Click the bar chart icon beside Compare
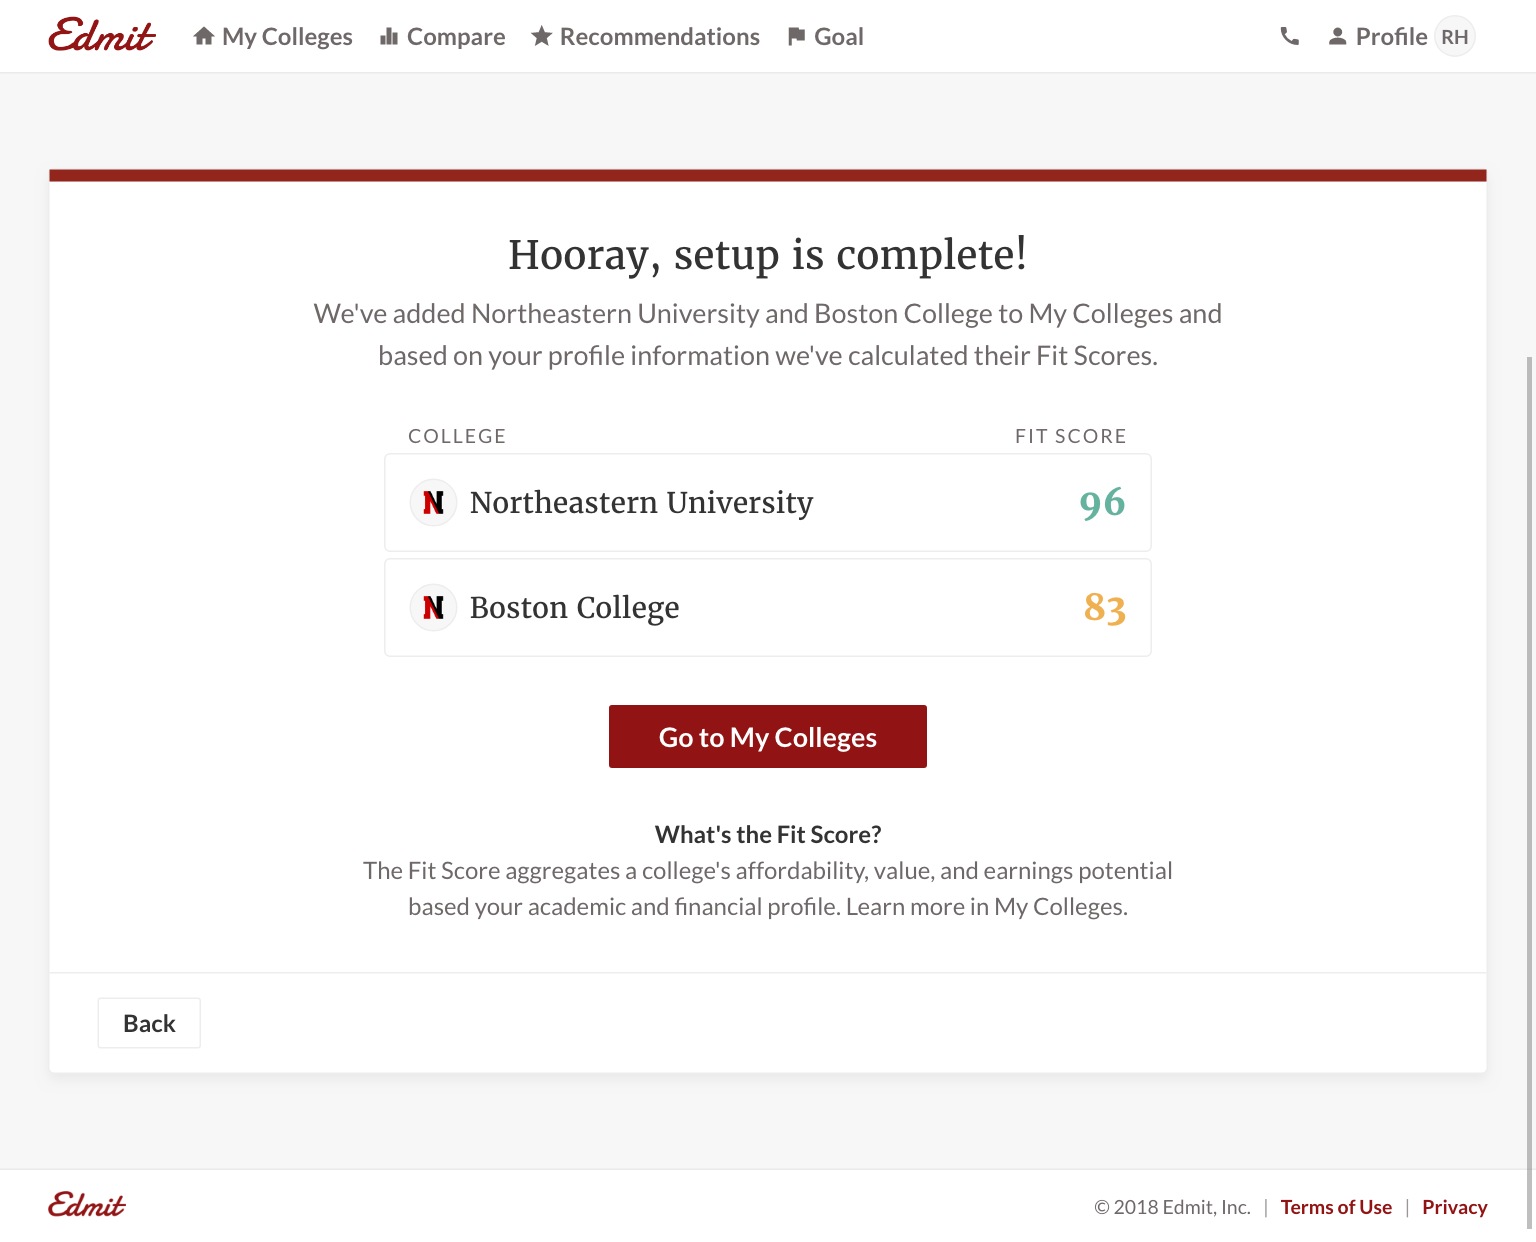Viewport: 1536px width, 1242px height. click(389, 37)
